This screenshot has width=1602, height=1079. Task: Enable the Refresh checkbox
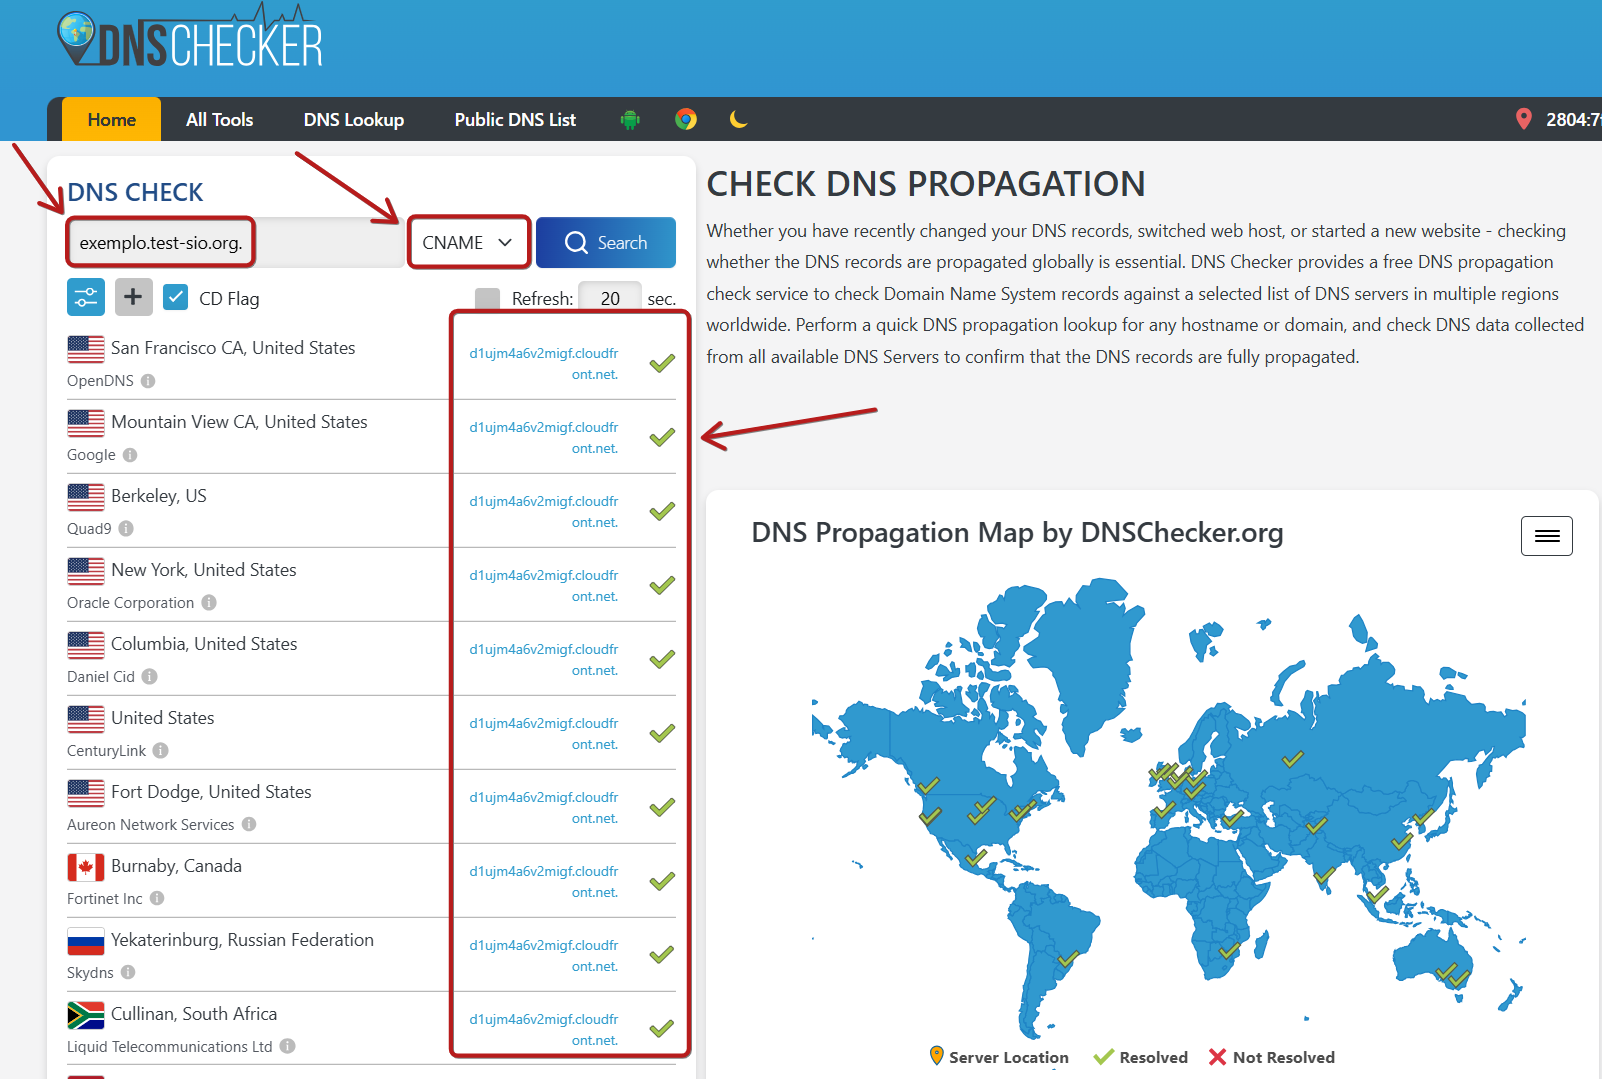click(488, 298)
